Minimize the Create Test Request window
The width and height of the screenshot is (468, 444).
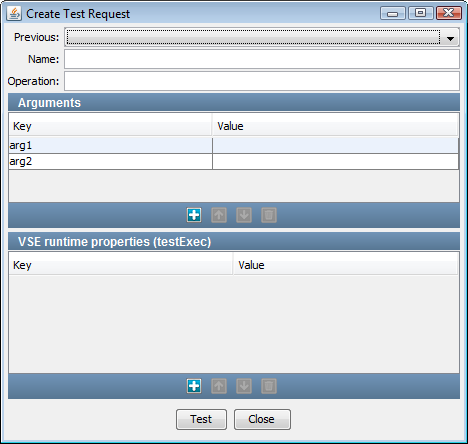(x=393, y=13)
